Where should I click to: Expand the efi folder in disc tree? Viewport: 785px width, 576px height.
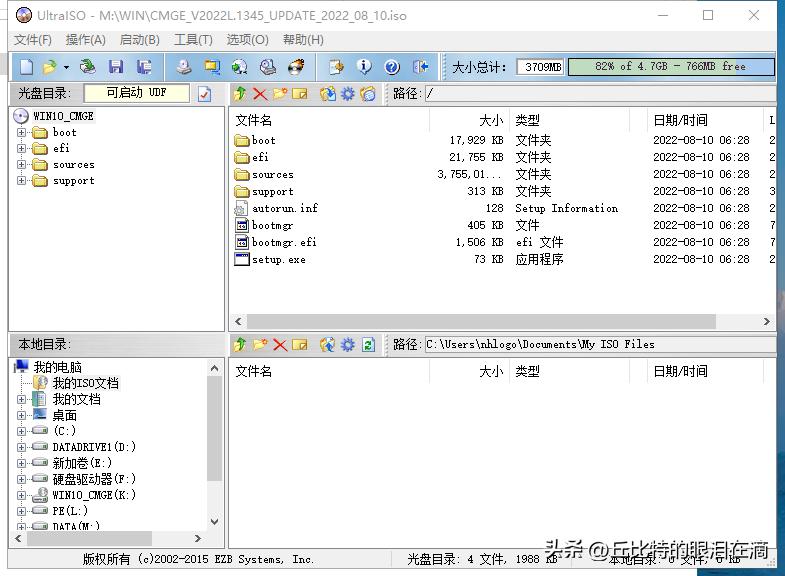point(21,148)
